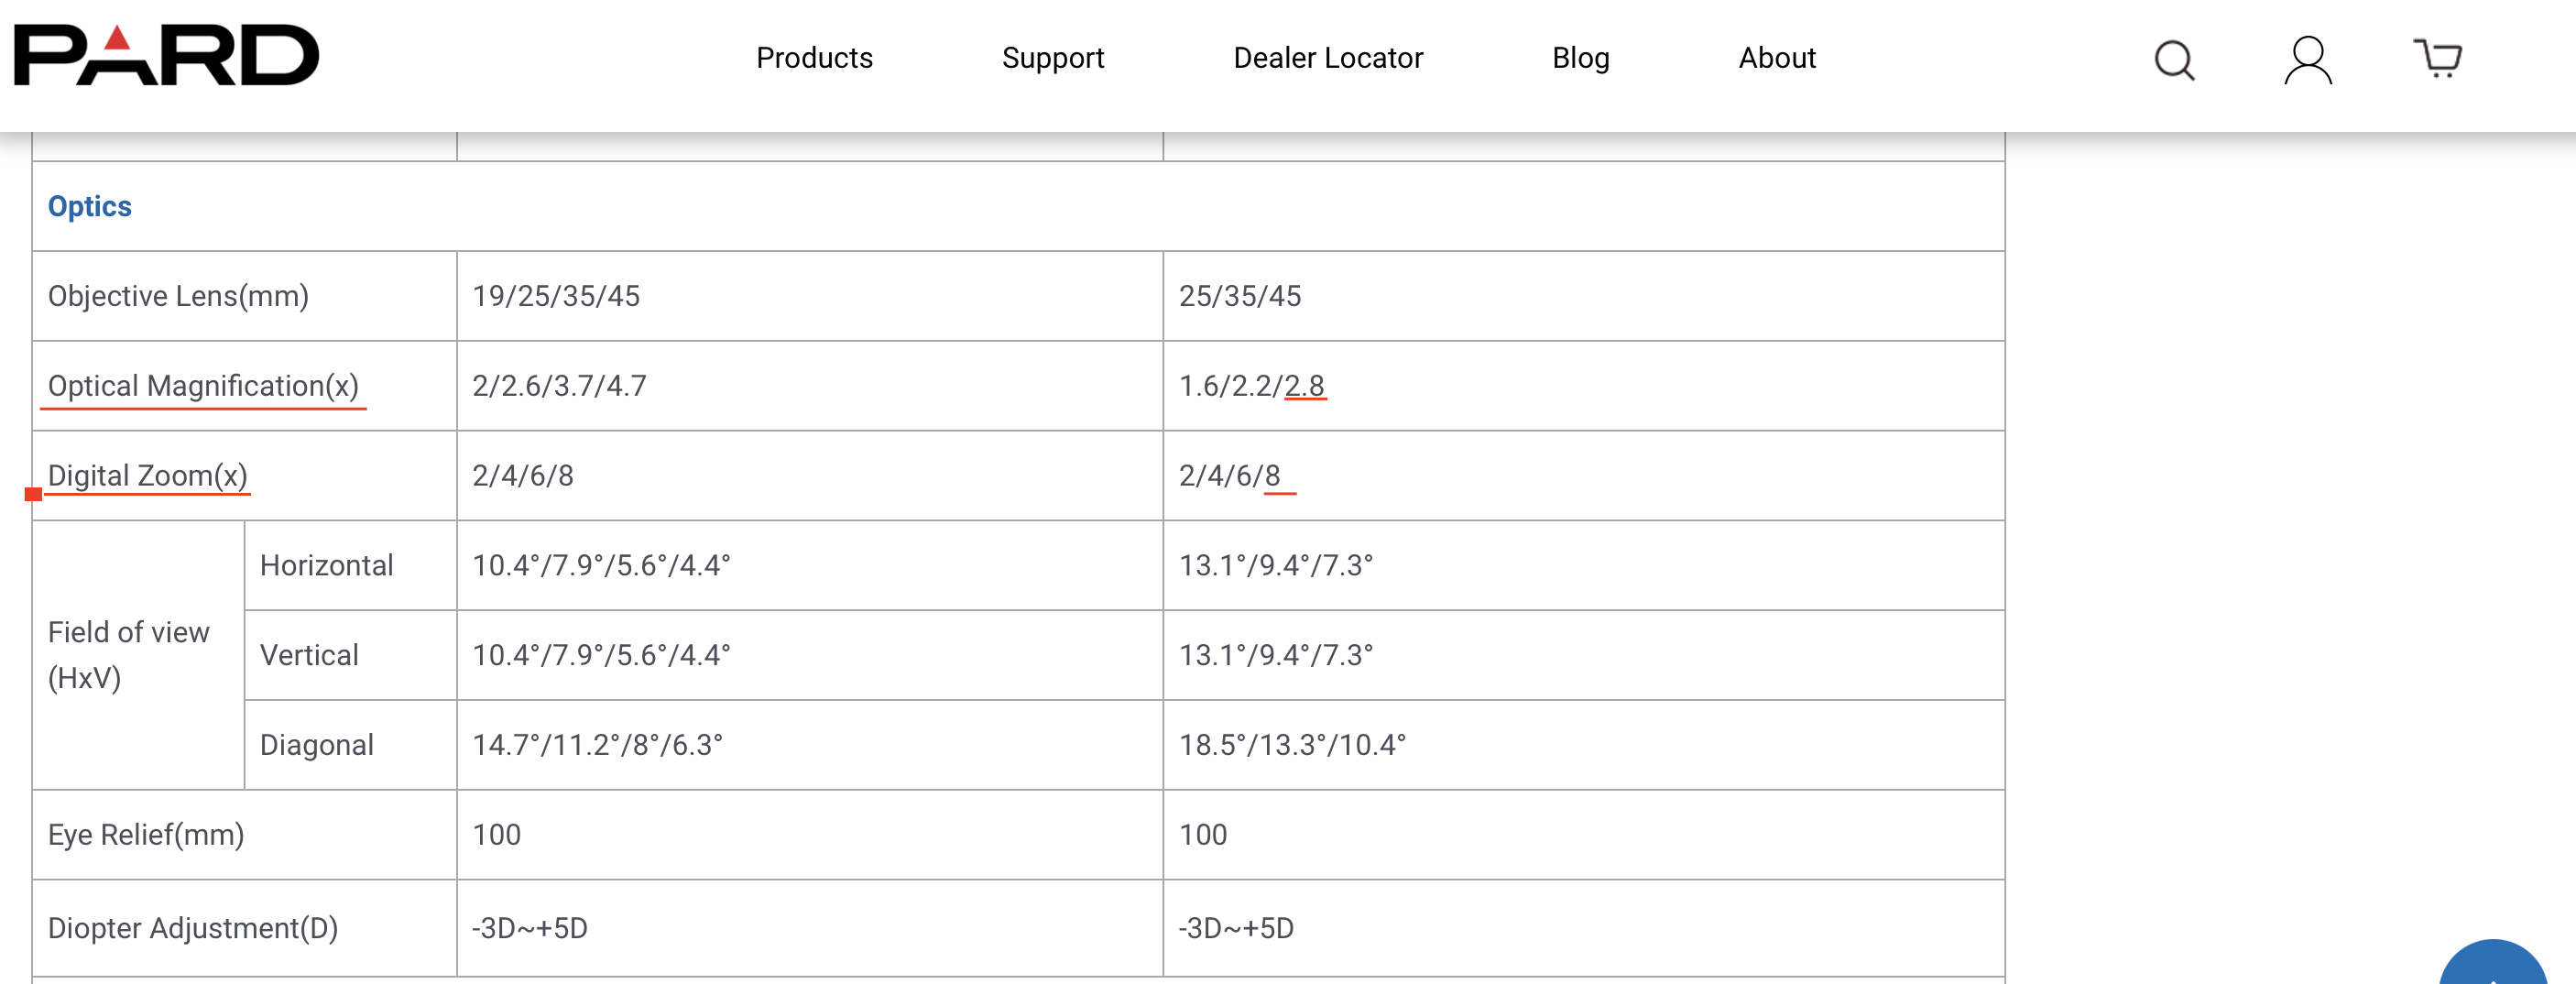Click the Eye Relief(mm) label
Viewport: 2576px width, 984px height.
[x=146, y=835]
